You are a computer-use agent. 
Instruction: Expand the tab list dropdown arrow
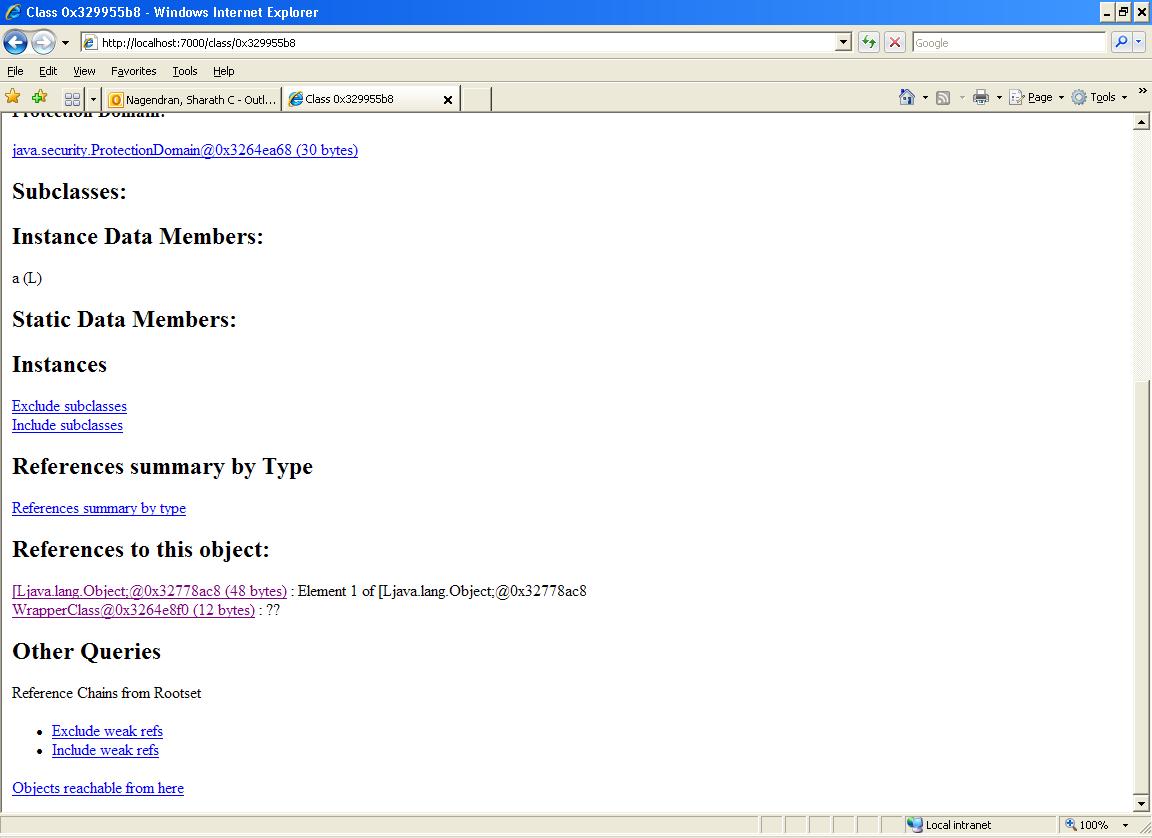(93, 98)
